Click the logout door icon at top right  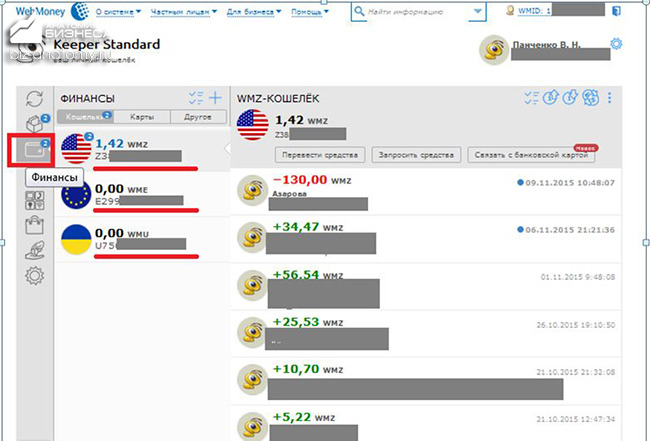click(x=617, y=11)
